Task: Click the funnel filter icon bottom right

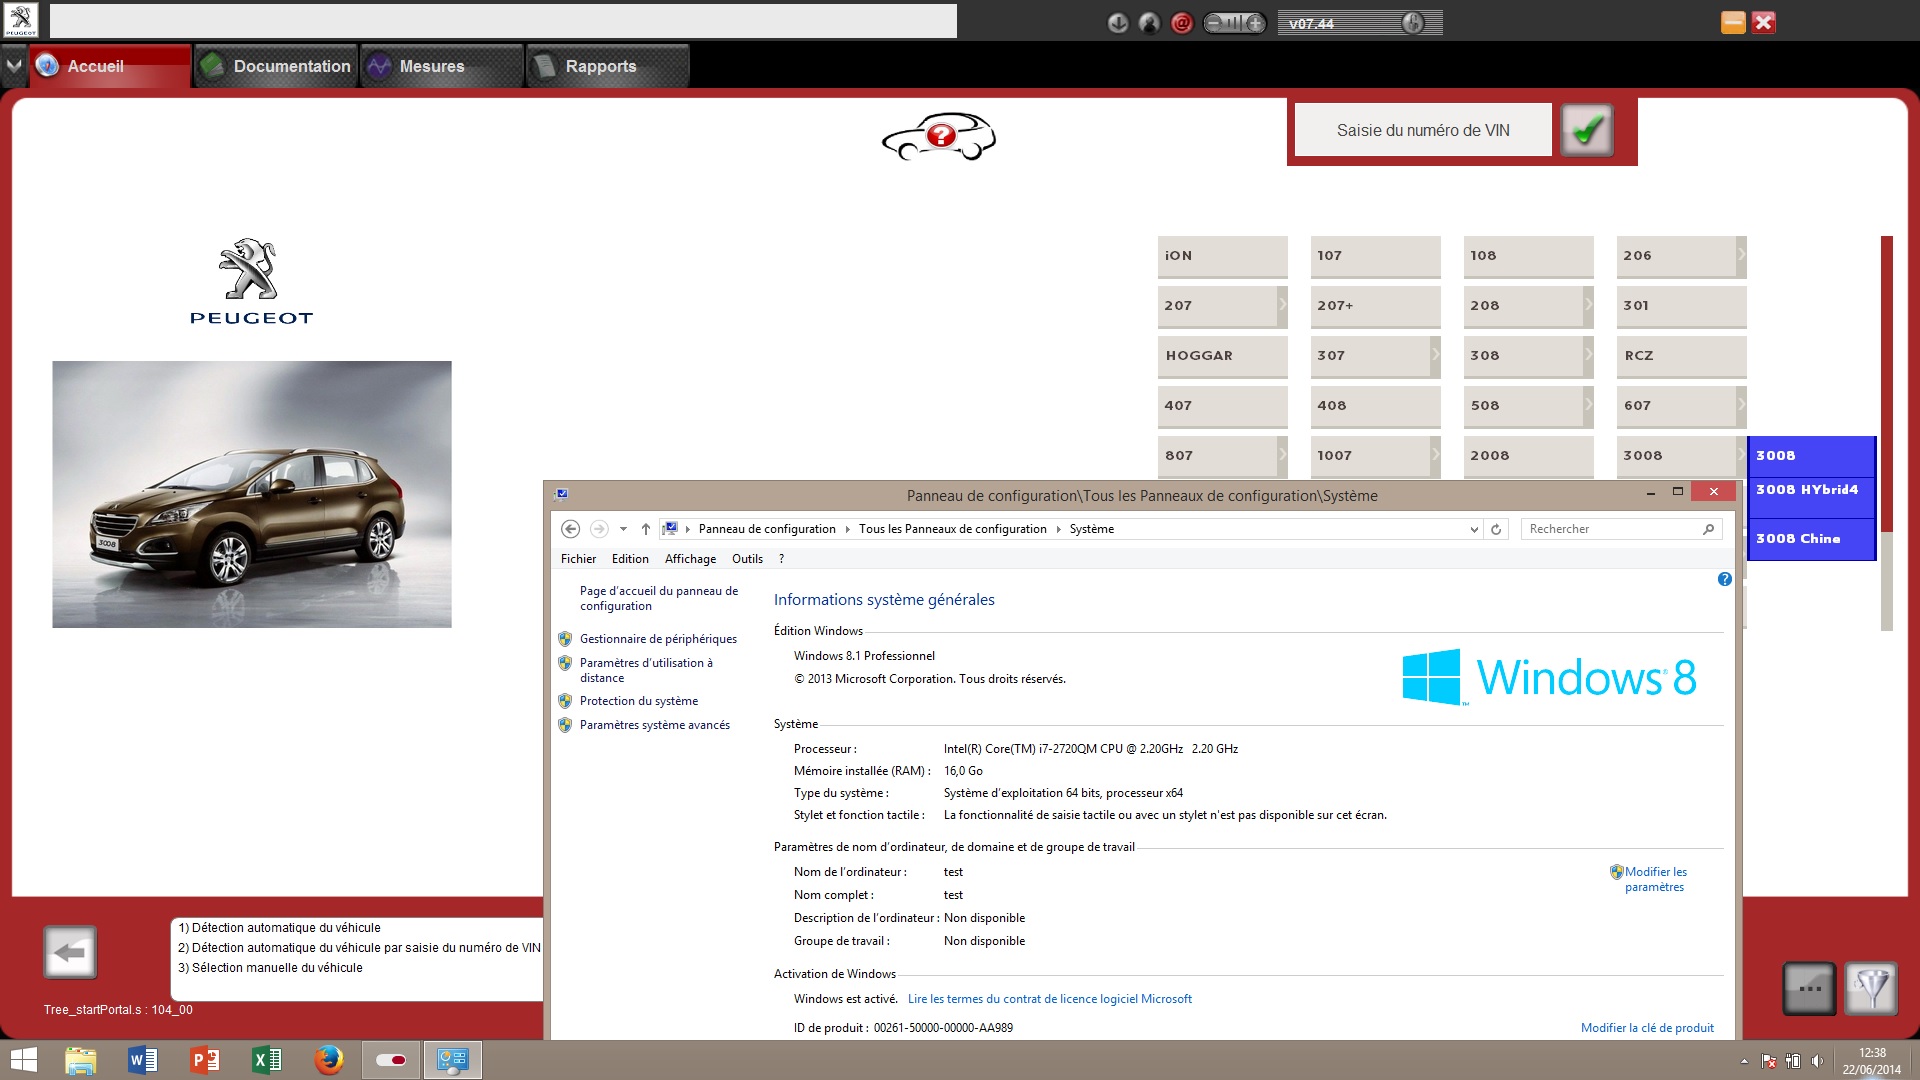Action: point(1870,989)
